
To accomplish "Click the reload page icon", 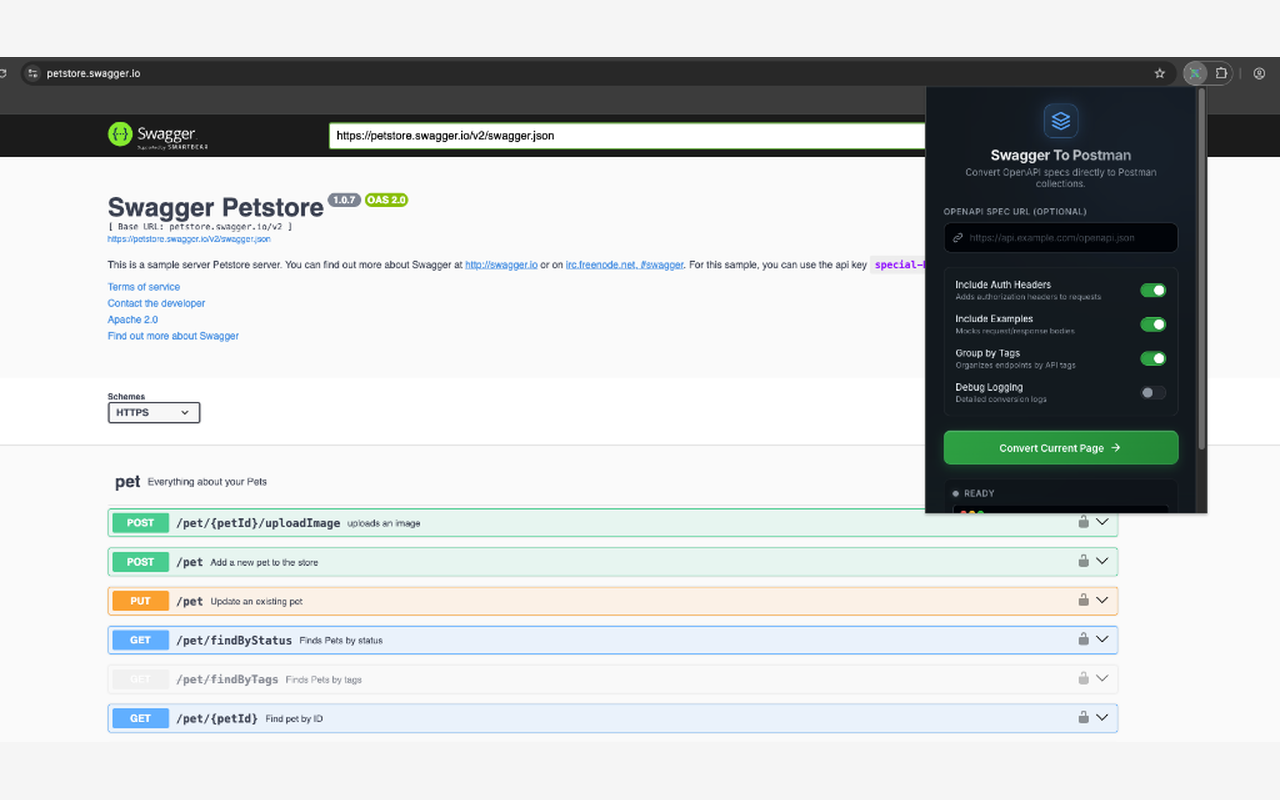I will [3, 73].
